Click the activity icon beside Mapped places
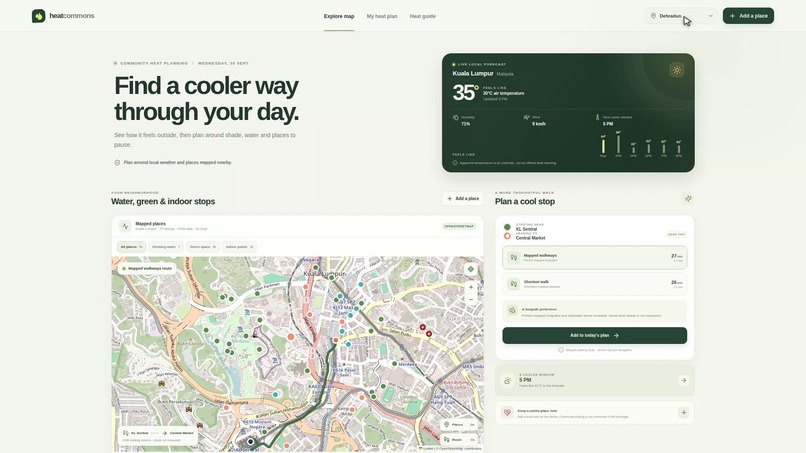806x453 pixels. [125, 226]
